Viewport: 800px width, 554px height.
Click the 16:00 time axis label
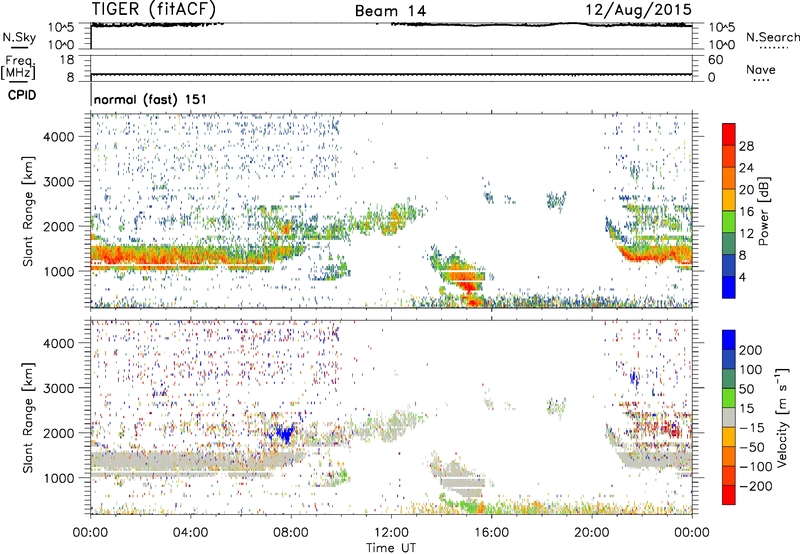(491, 533)
